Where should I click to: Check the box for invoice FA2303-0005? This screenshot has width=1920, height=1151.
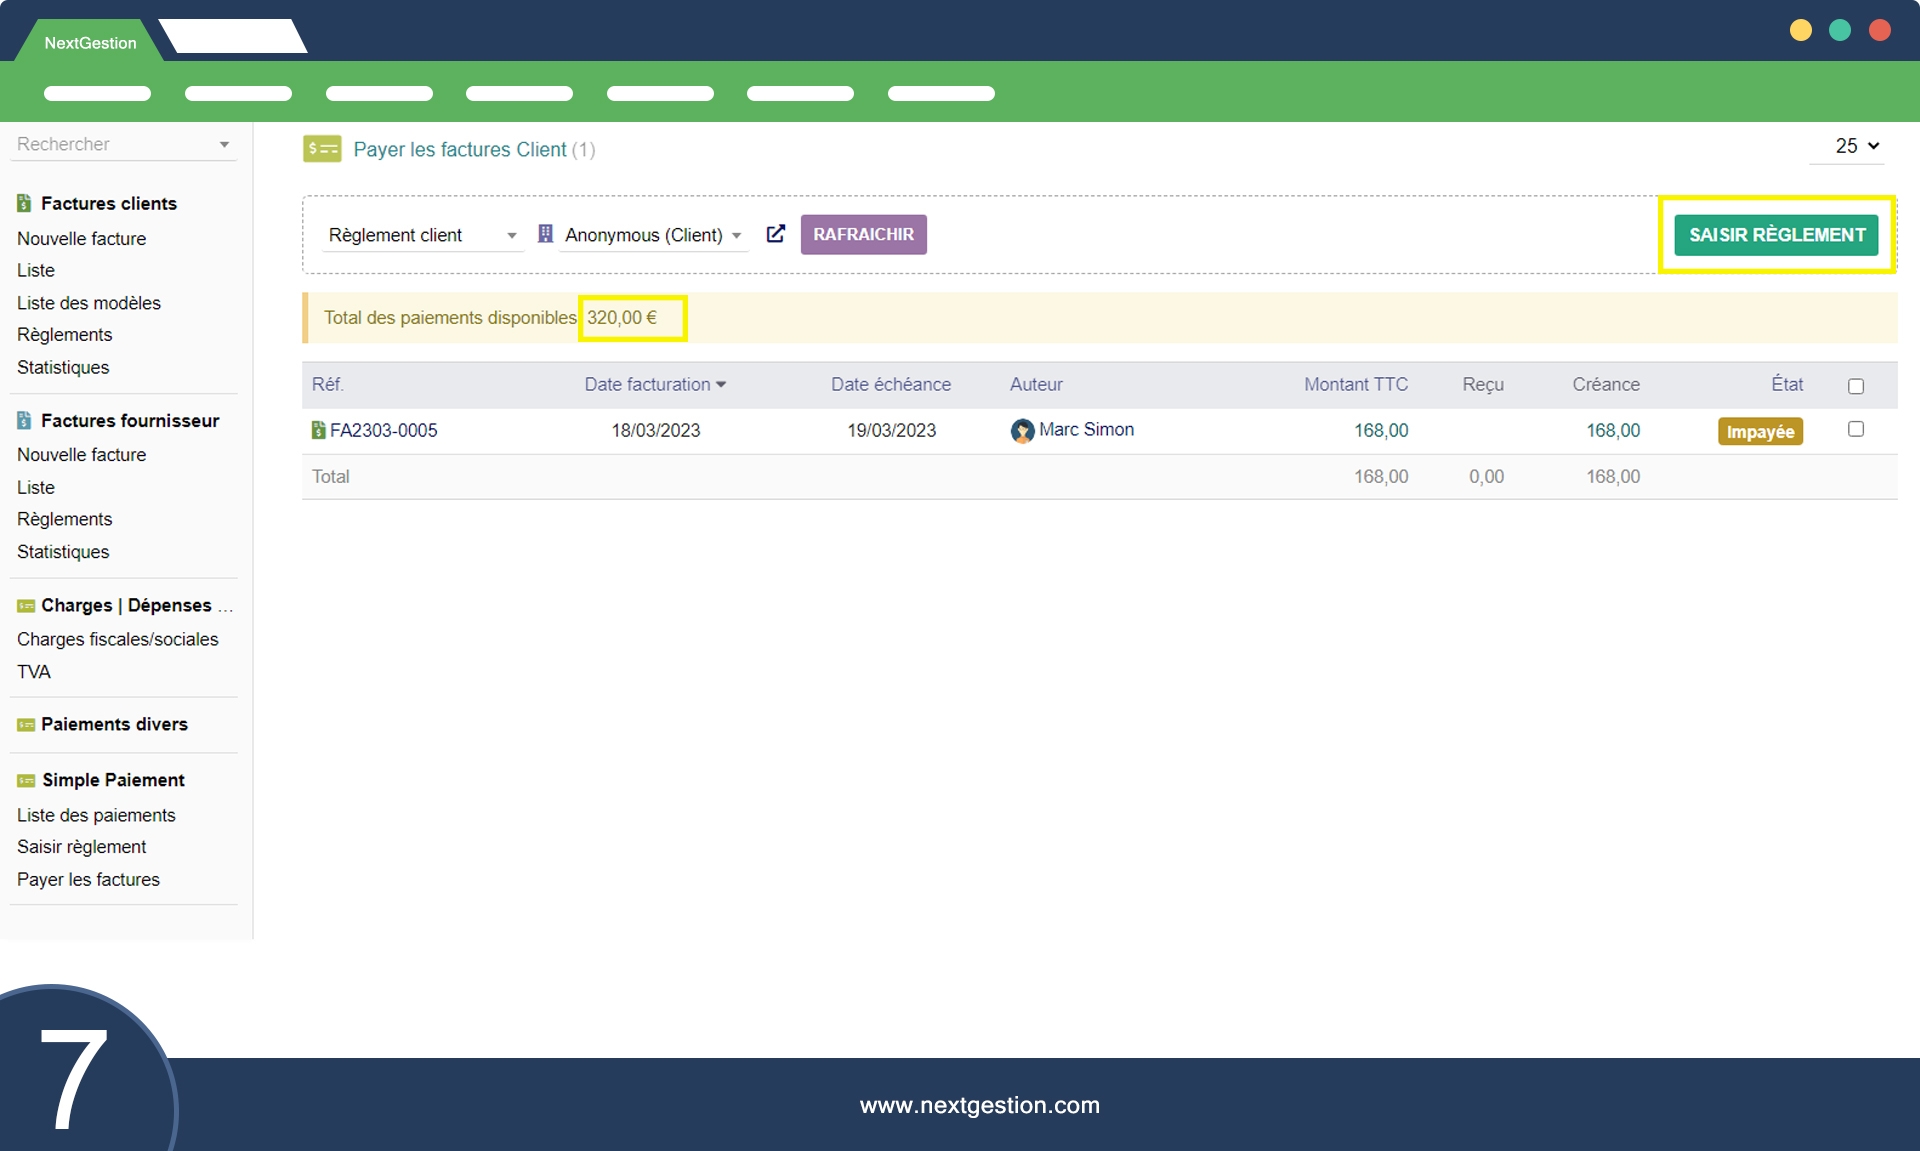(x=1855, y=429)
